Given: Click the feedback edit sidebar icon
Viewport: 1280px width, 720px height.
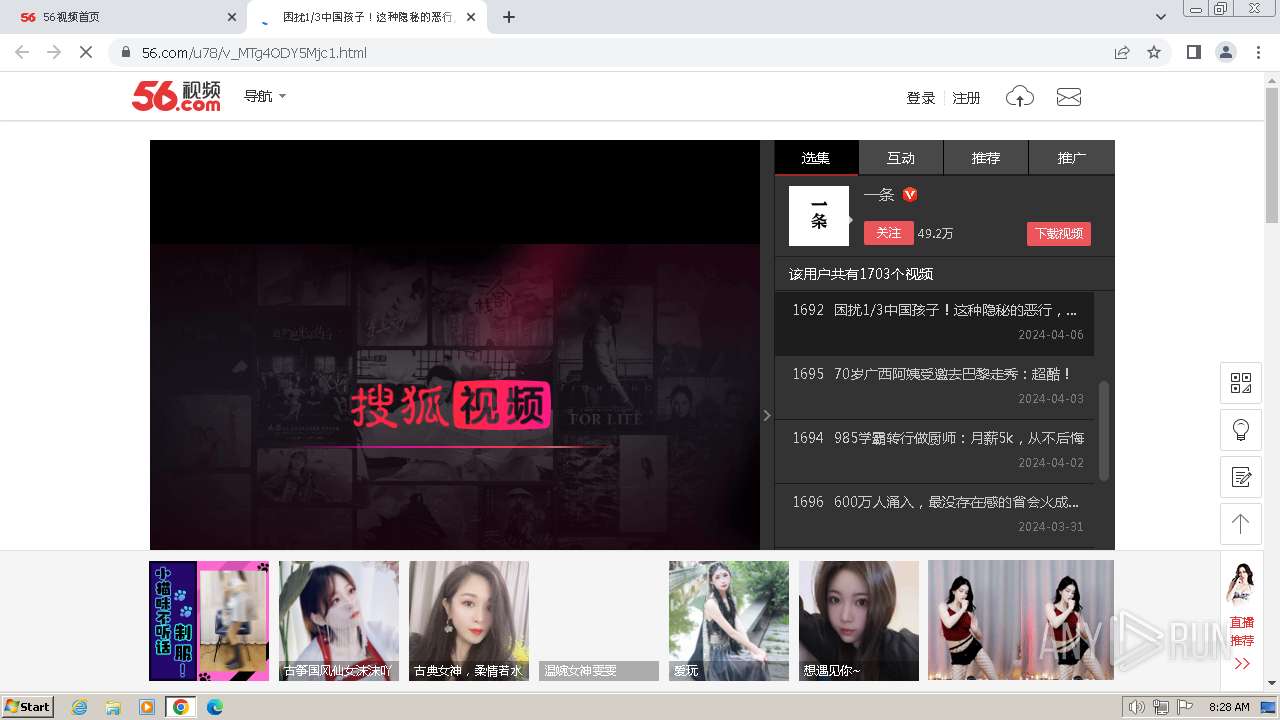Looking at the screenshot, I should pos(1241,477).
